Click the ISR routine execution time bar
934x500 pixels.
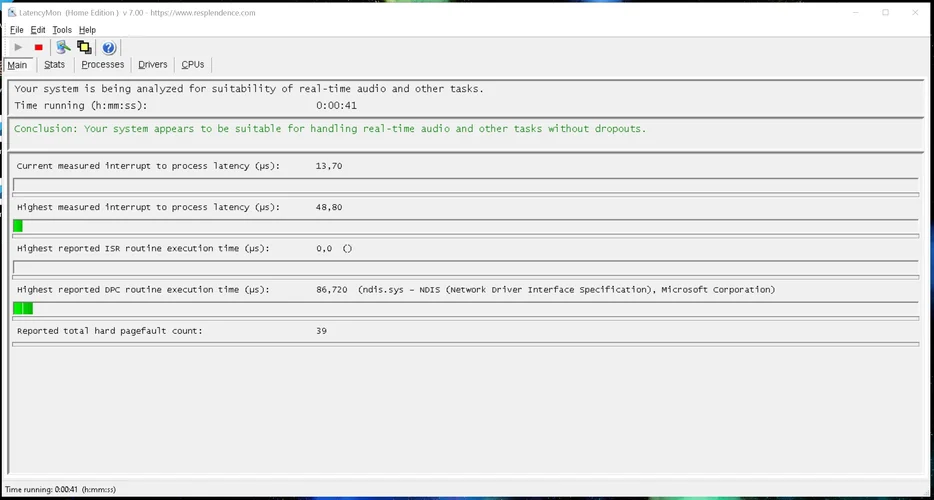pos(465,267)
